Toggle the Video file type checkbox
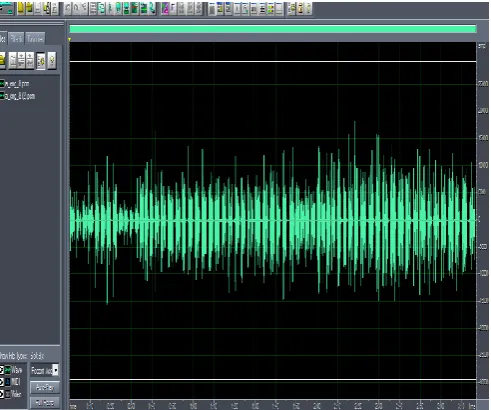The height and width of the screenshot is (410, 491). [x=2, y=394]
